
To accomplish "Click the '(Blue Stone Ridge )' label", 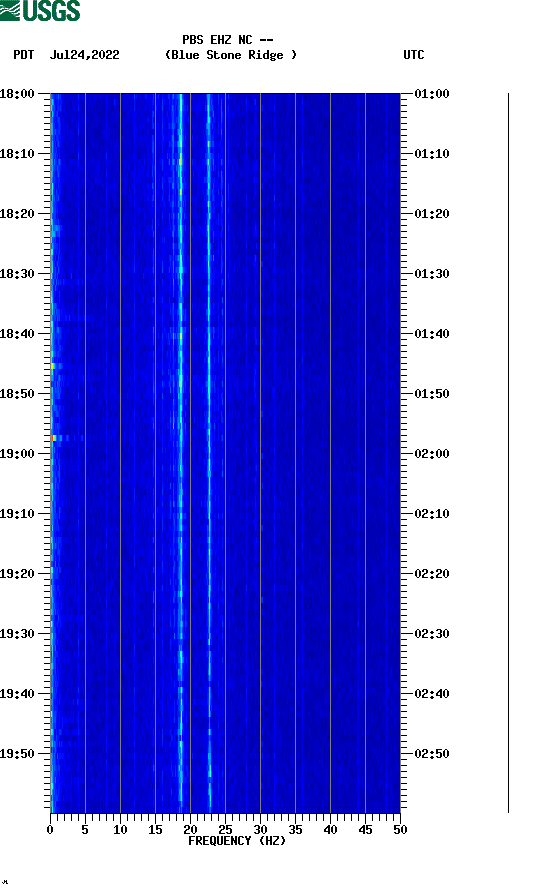I will coord(231,55).
